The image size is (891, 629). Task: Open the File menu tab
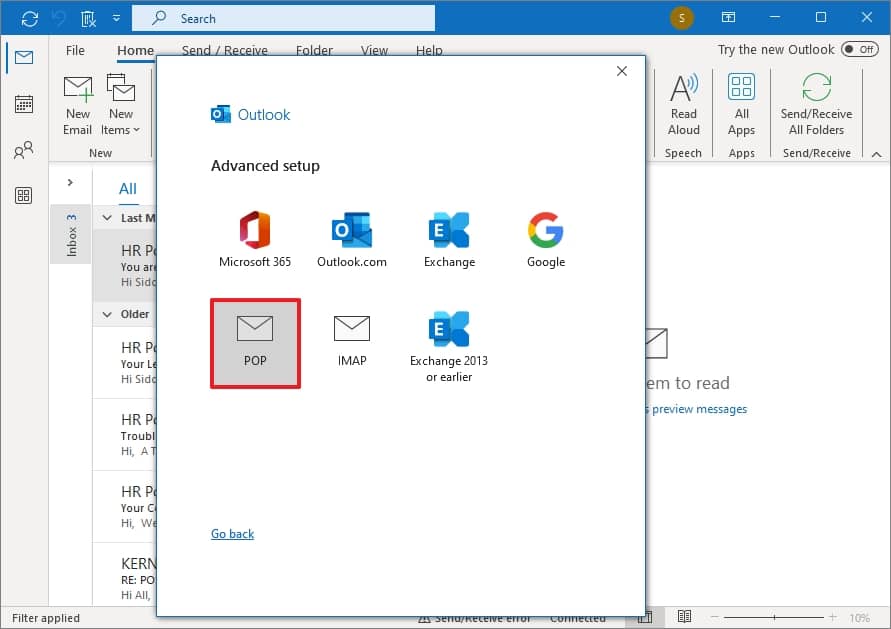[x=75, y=50]
